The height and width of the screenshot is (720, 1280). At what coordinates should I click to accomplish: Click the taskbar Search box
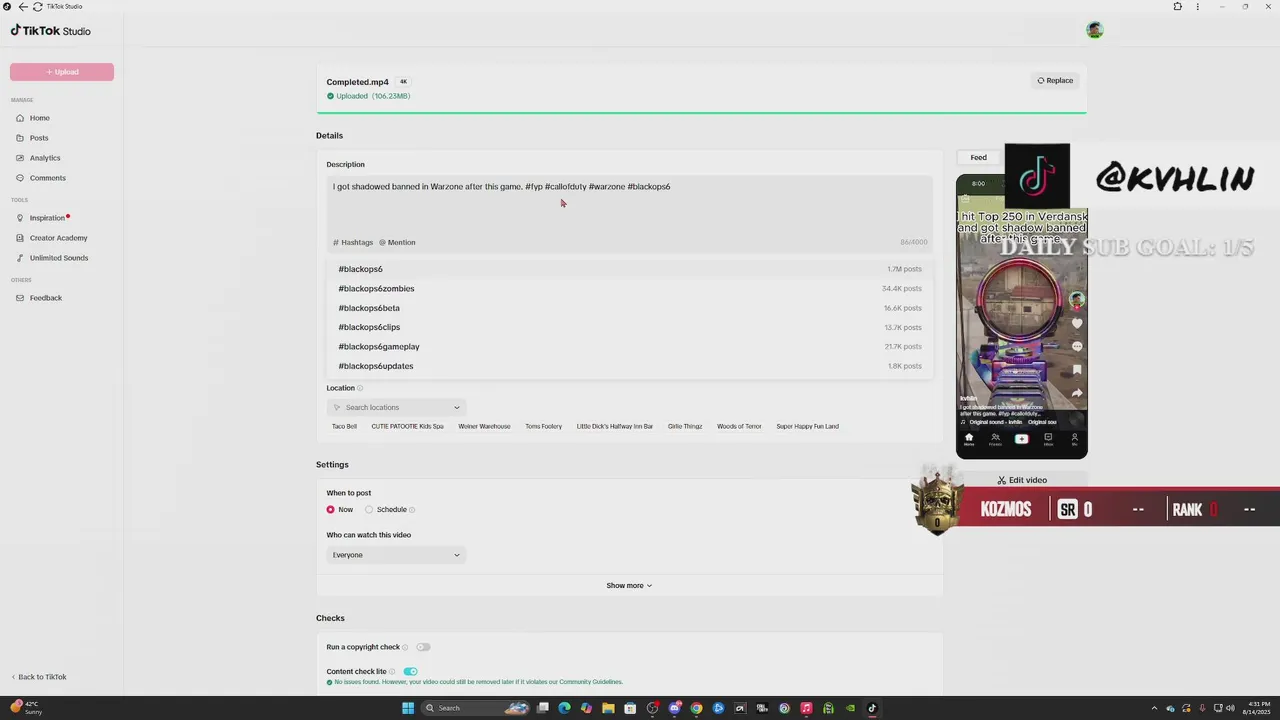point(474,708)
